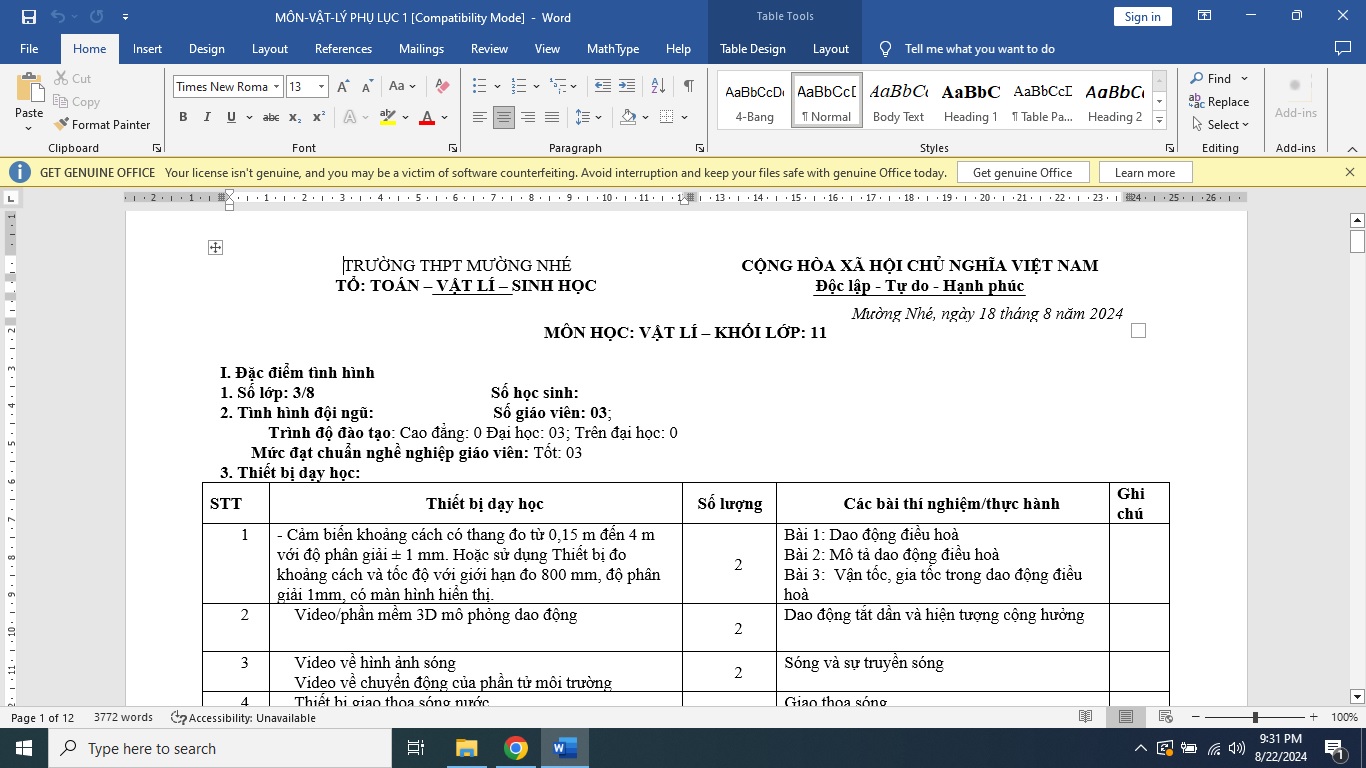Toggle Italic formatting
Image resolution: width=1366 pixels, height=768 pixels.
pyautogui.click(x=207, y=117)
